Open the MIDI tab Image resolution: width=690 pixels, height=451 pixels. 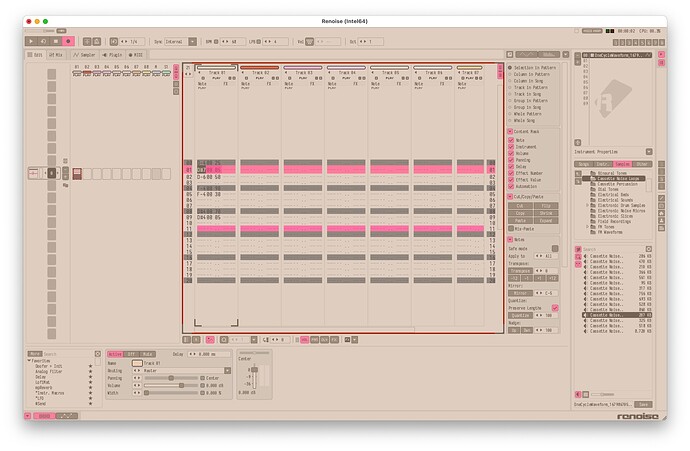[x=136, y=55]
